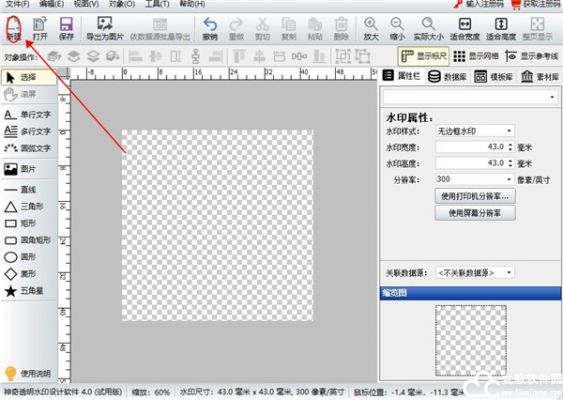This screenshot has height=400, width=563.
Task: Select the 图片 image tool
Action: pyautogui.click(x=20, y=169)
